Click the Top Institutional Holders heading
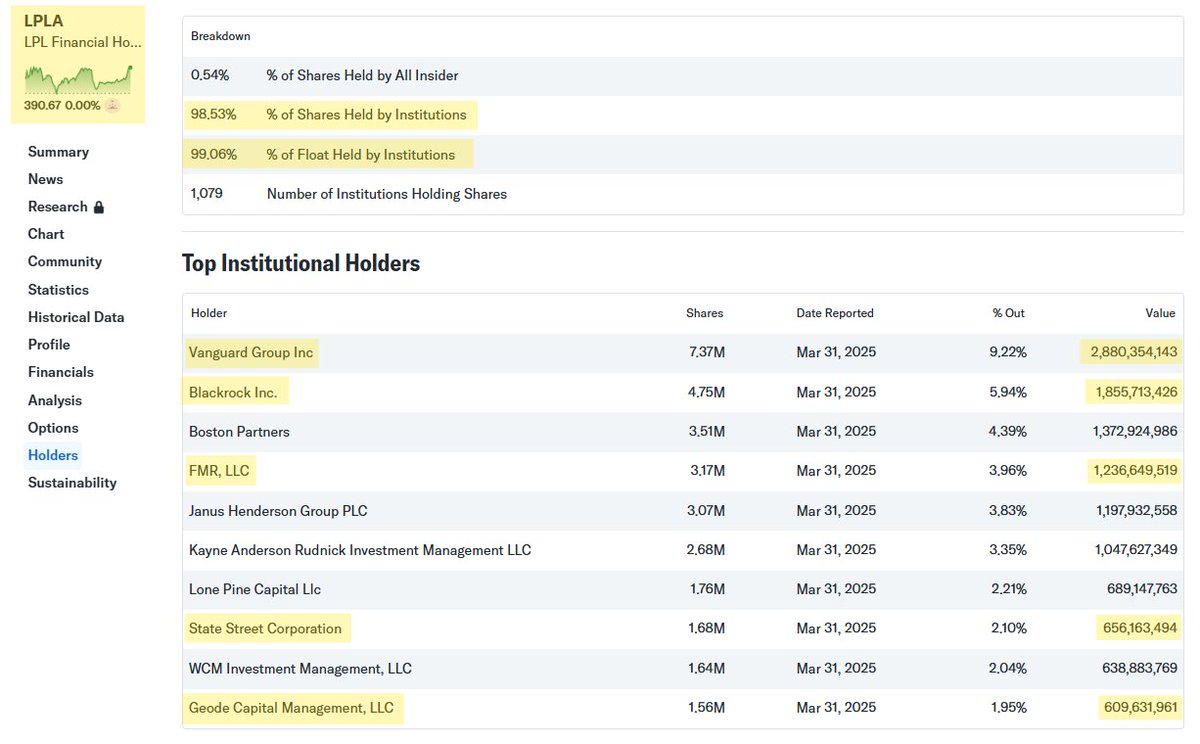Screen dimensions: 1200x744 click(301, 263)
